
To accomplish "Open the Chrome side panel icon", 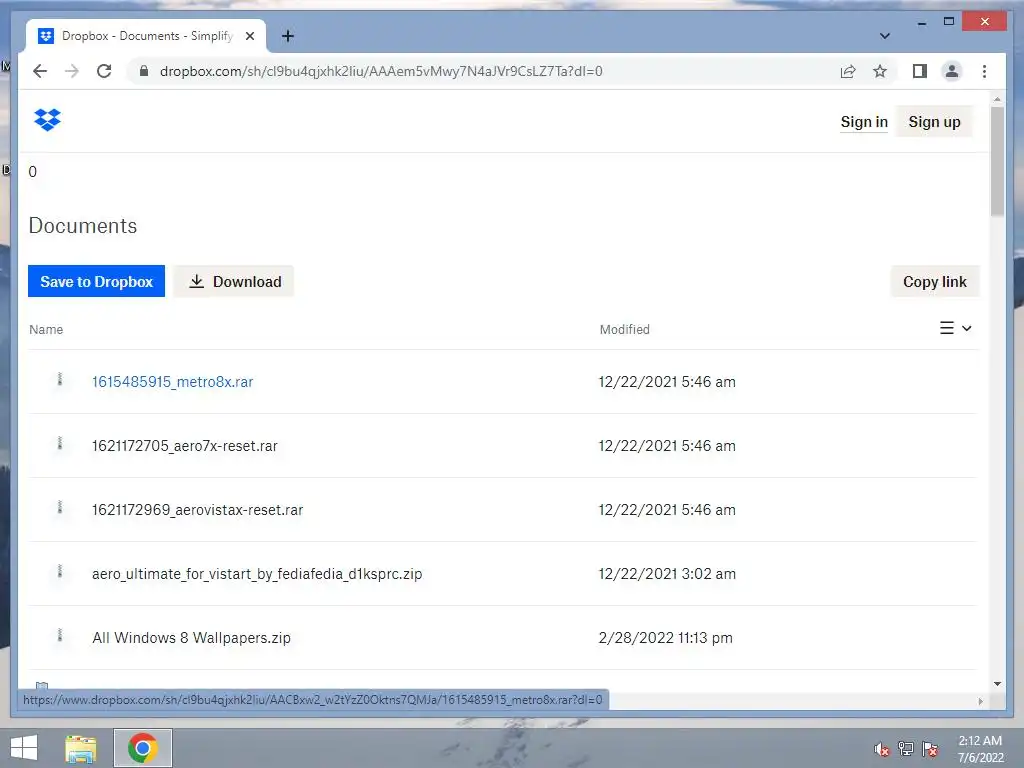I will point(920,71).
